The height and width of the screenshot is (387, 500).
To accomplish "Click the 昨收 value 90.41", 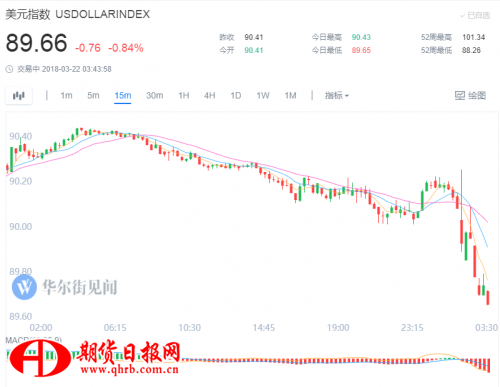I will pyautogui.click(x=254, y=37).
